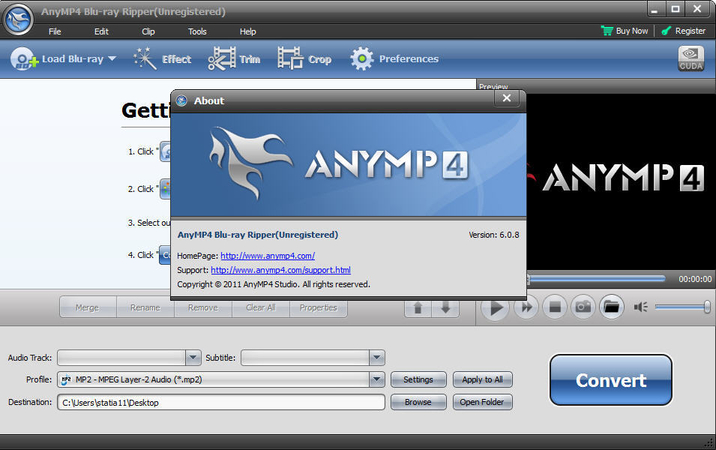The height and width of the screenshot is (450, 716).
Task: Click the preview playback progress bar
Action: 596,279
